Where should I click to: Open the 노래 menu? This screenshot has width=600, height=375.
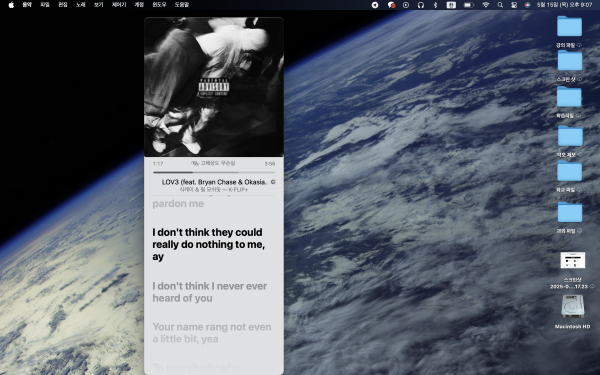80,5
